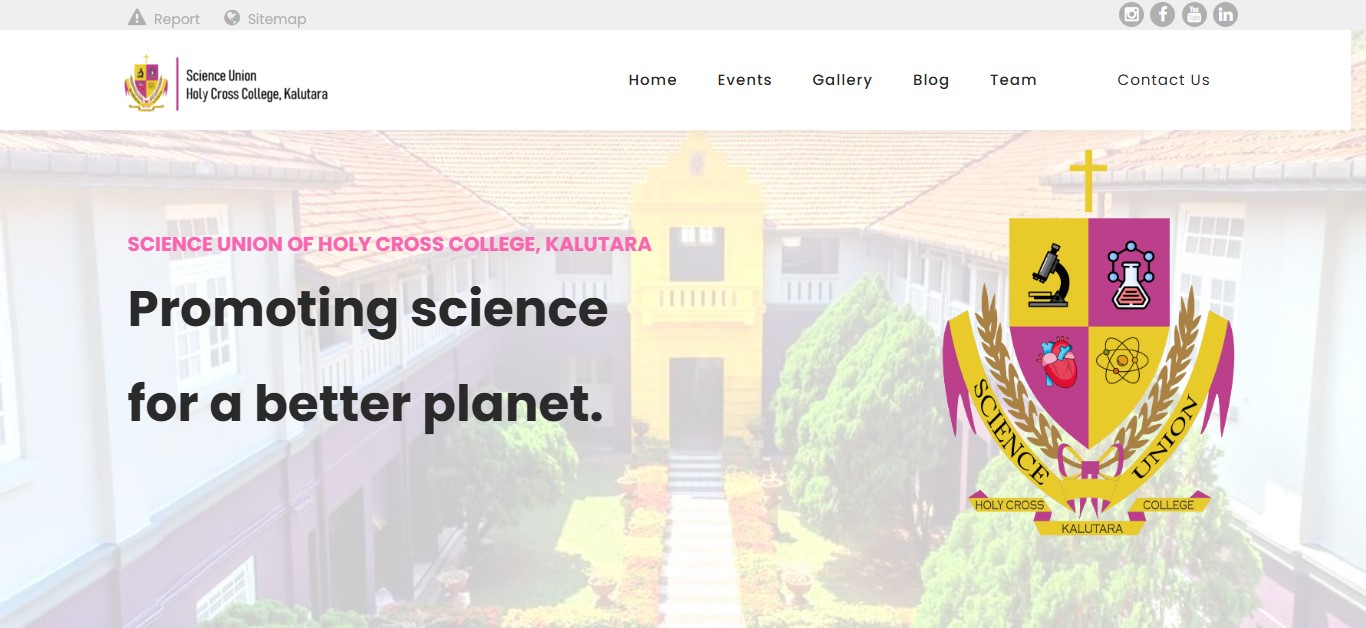This screenshot has height=628, width=1366.
Task: Click the 'Promoting science' headline text
Action: 368,309
